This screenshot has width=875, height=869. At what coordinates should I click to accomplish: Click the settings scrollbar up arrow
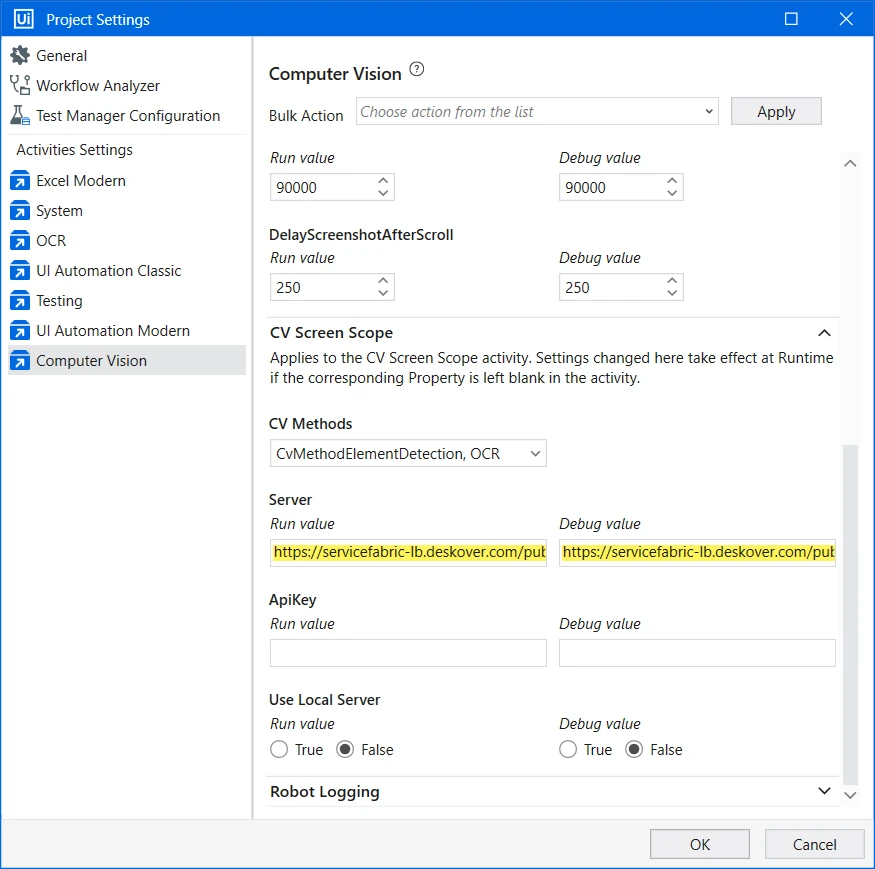[850, 164]
